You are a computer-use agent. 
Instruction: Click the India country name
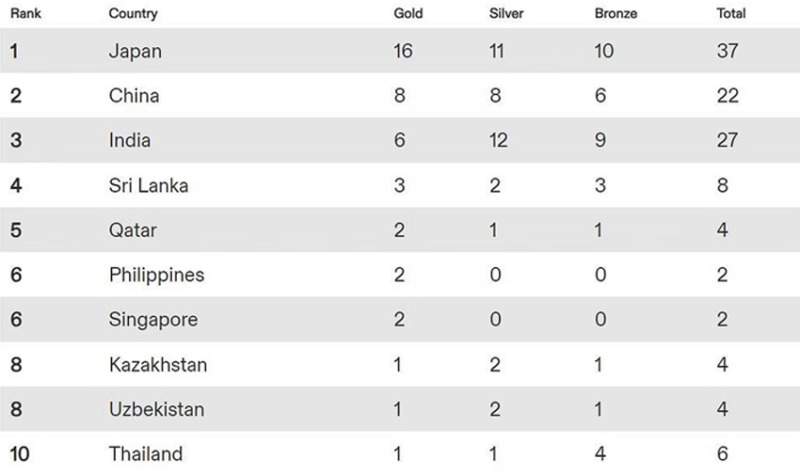tap(130, 140)
